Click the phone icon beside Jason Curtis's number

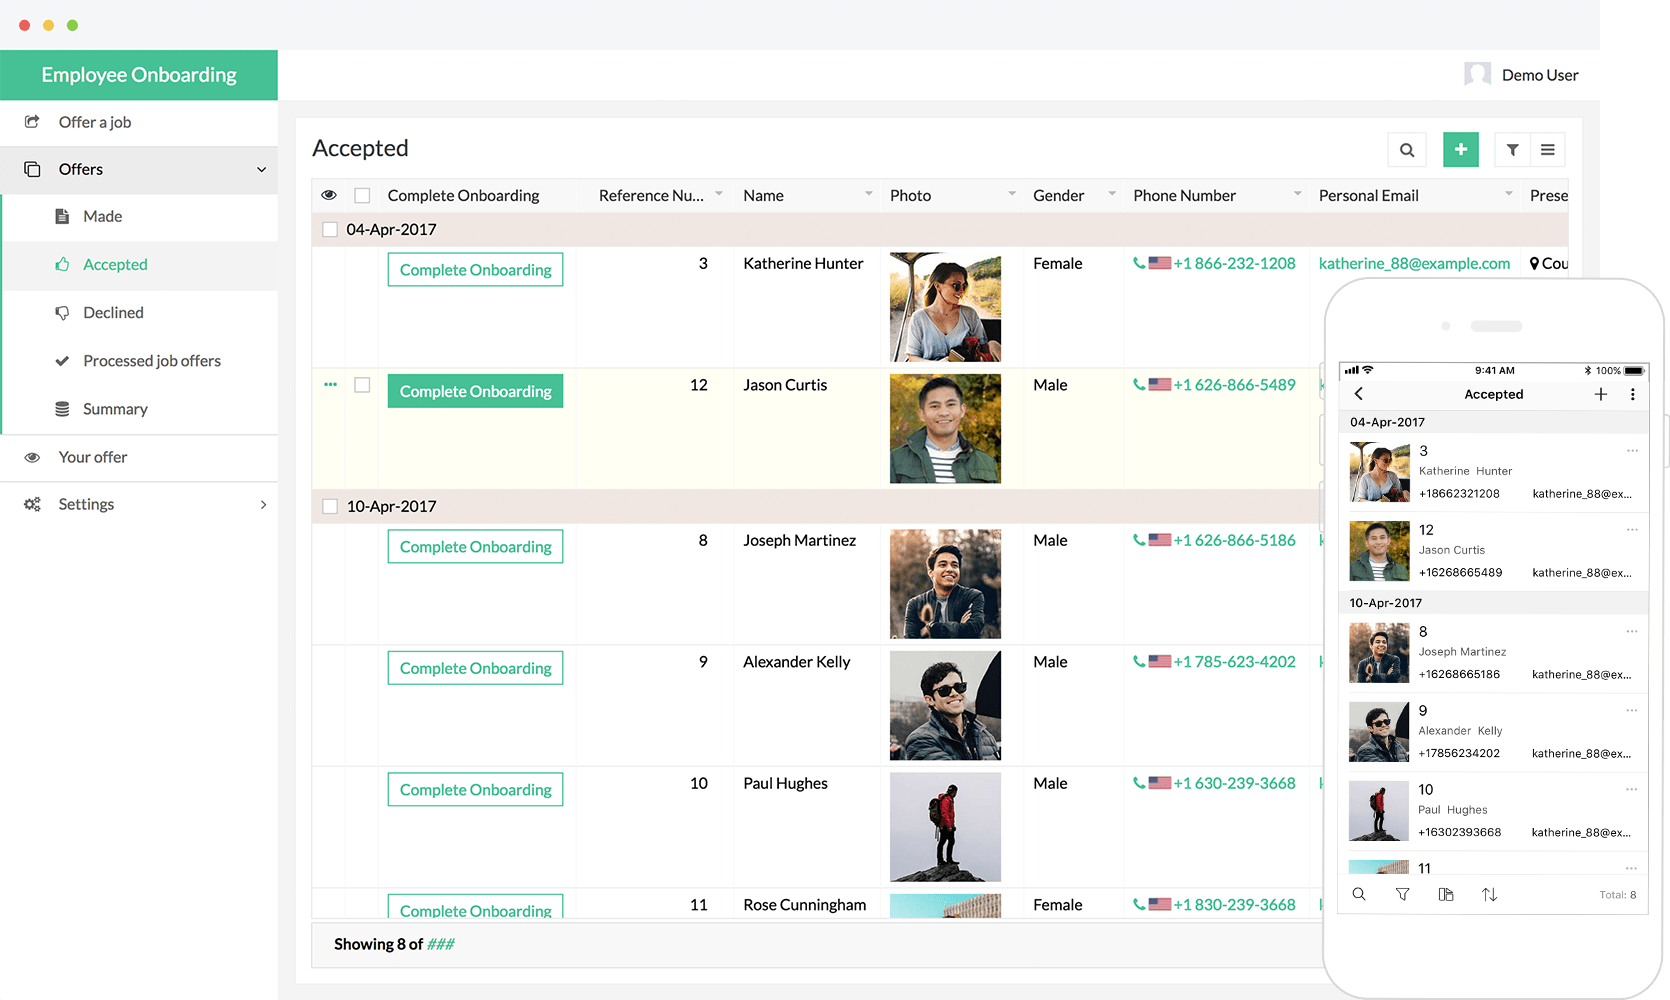(1141, 384)
